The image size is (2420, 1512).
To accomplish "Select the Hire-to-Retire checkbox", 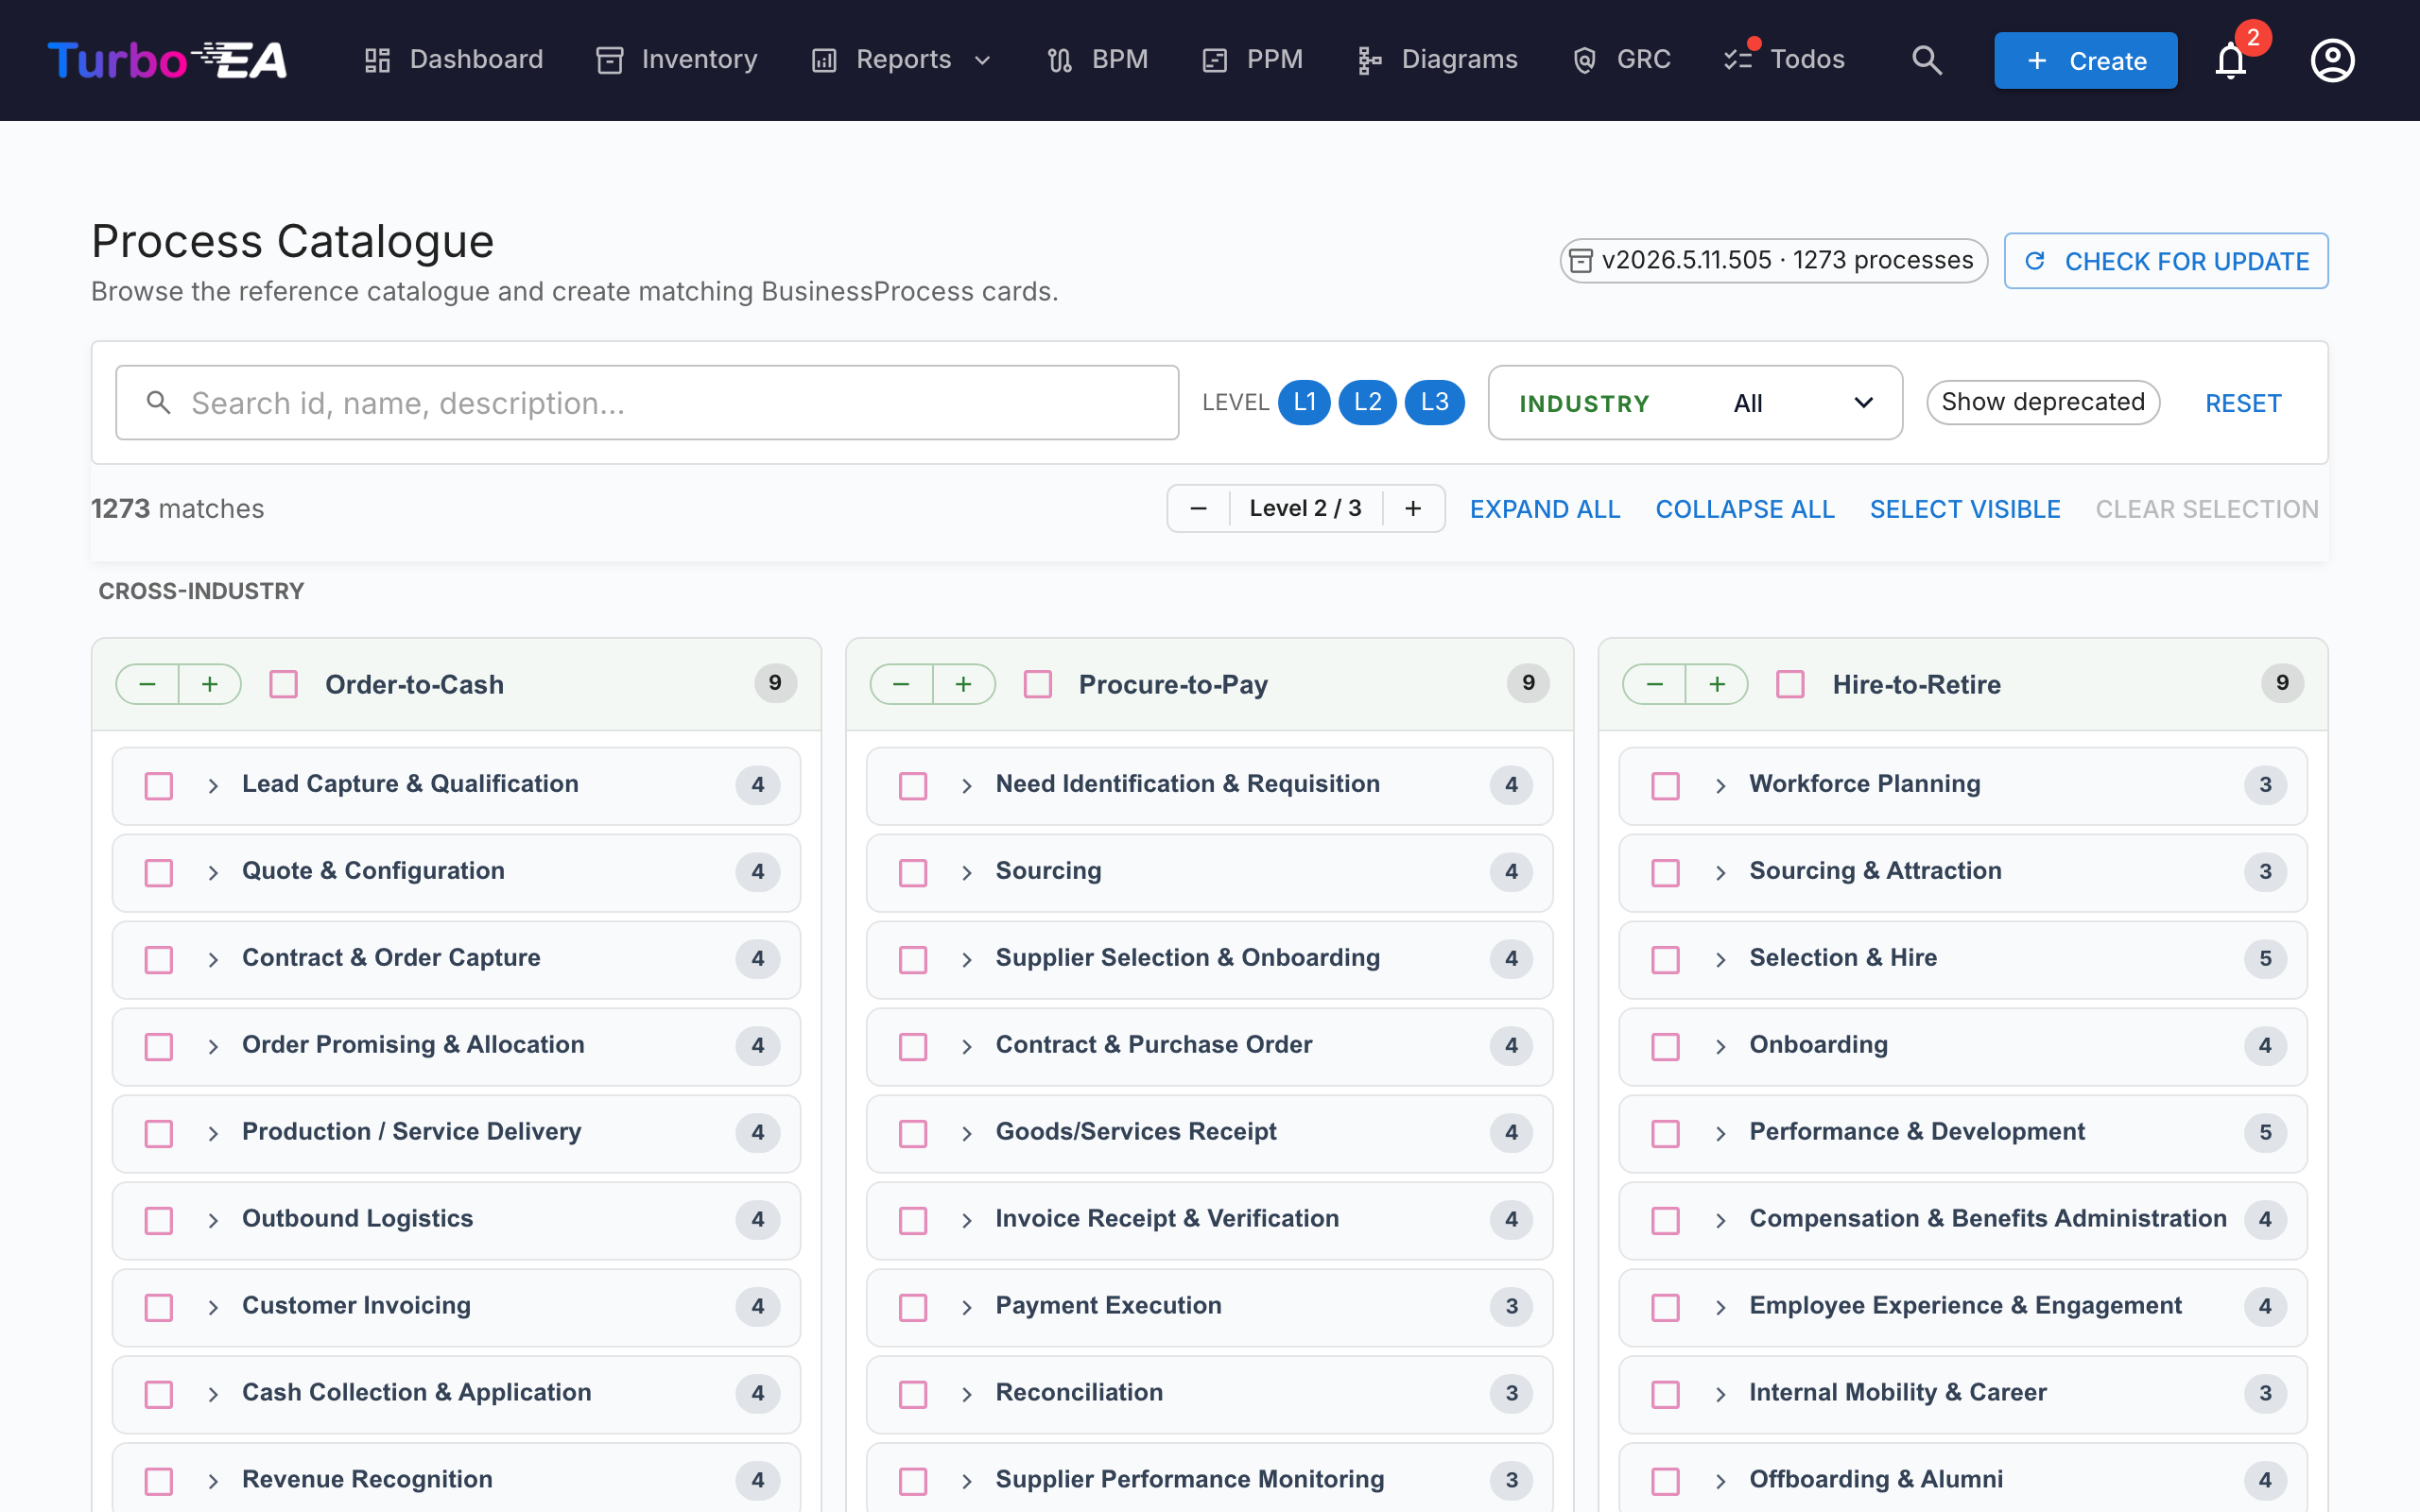I will pyautogui.click(x=1790, y=684).
